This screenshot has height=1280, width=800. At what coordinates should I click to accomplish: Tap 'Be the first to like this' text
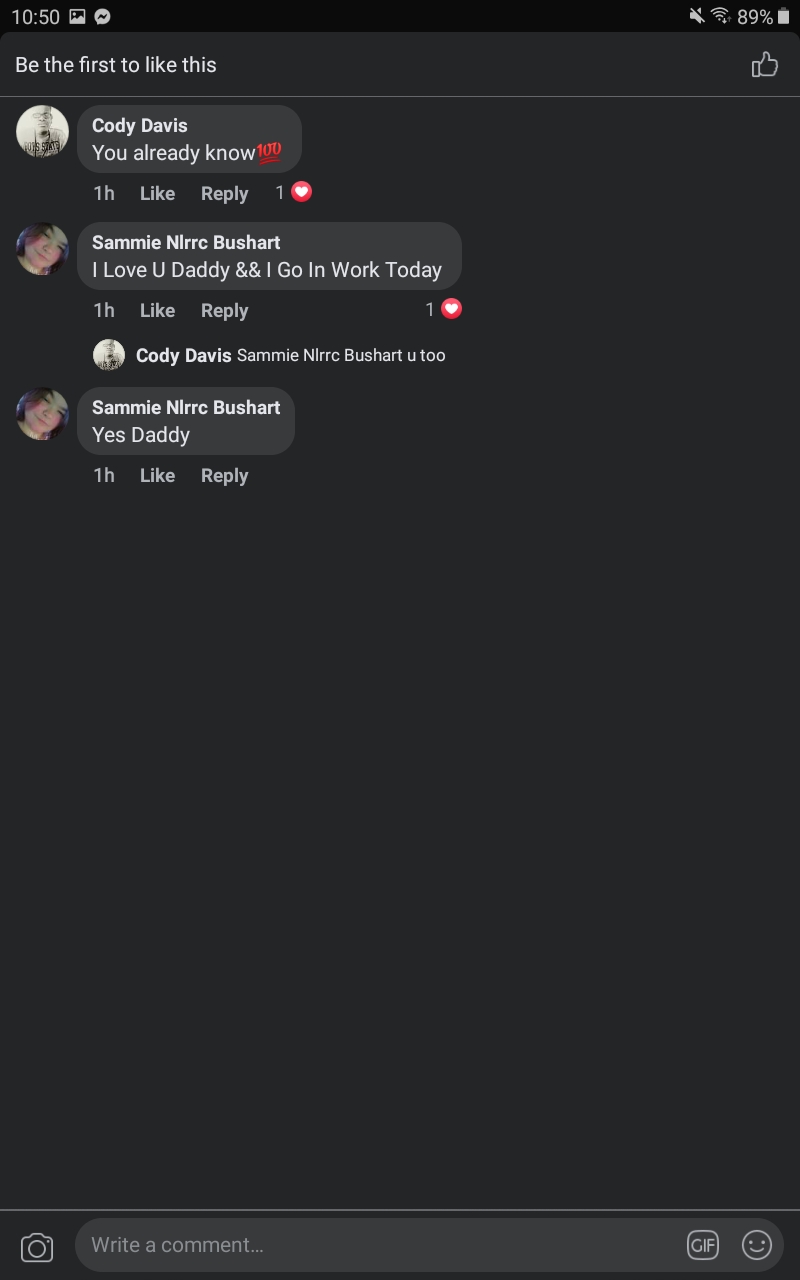point(116,65)
